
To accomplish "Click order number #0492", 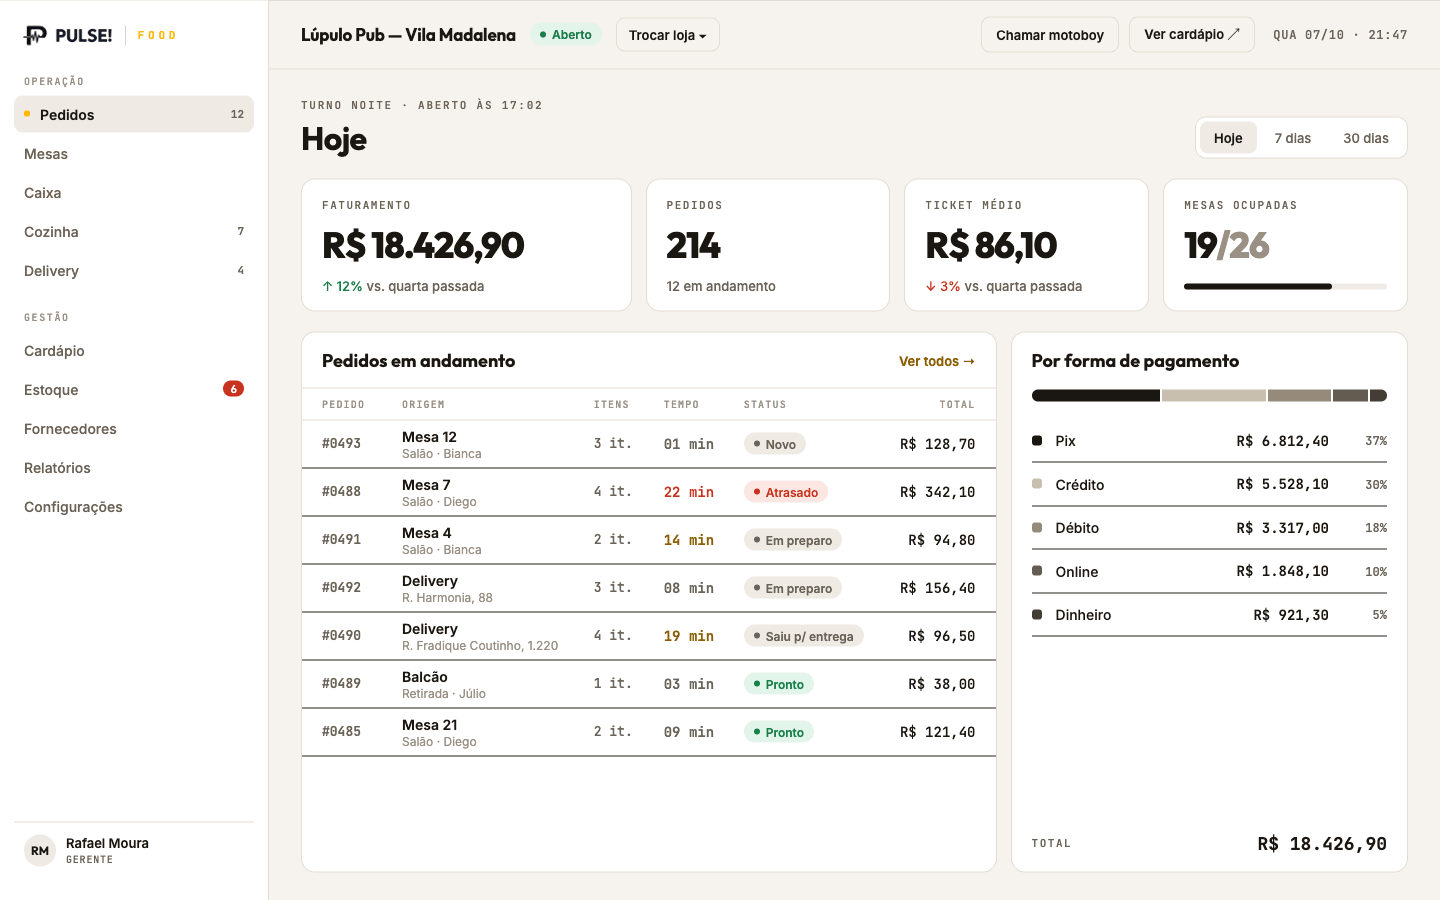I will pyautogui.click(x=341, y=587).
